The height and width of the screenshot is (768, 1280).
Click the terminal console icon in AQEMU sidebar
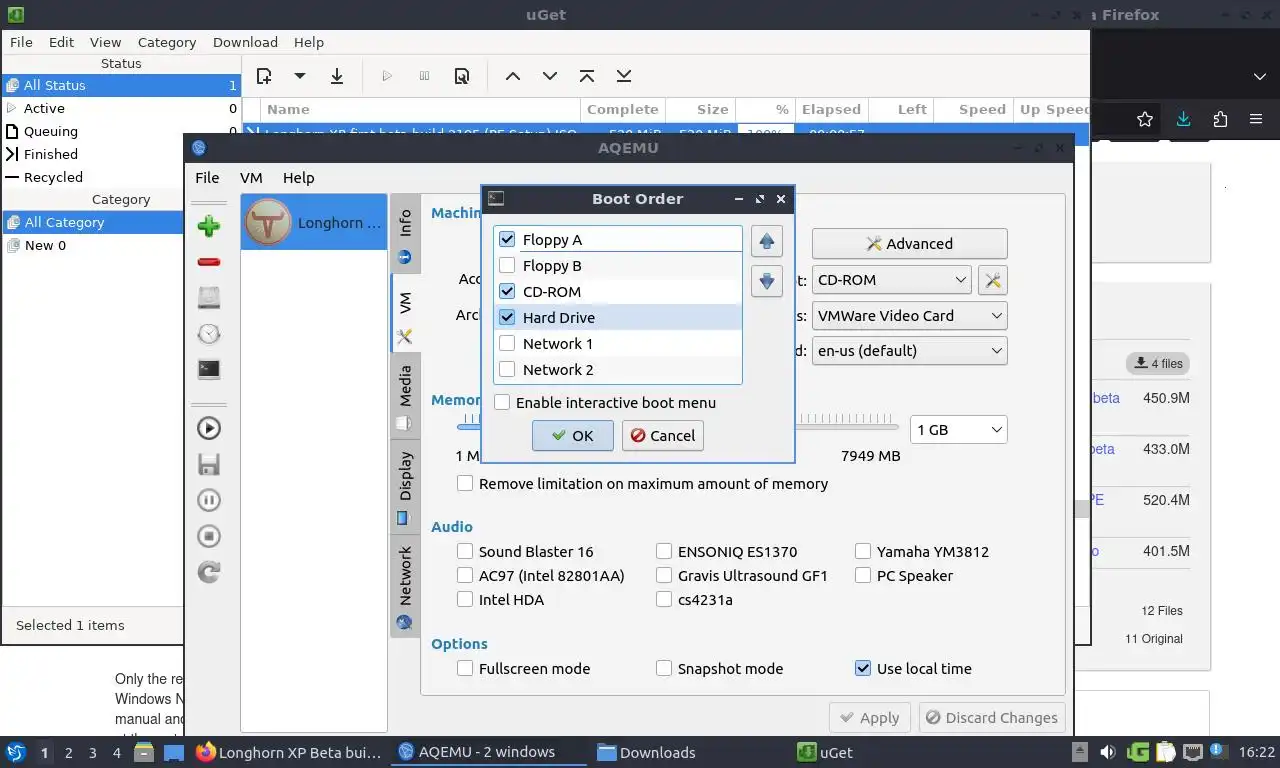pyautogui.click(x=209, y=369)
